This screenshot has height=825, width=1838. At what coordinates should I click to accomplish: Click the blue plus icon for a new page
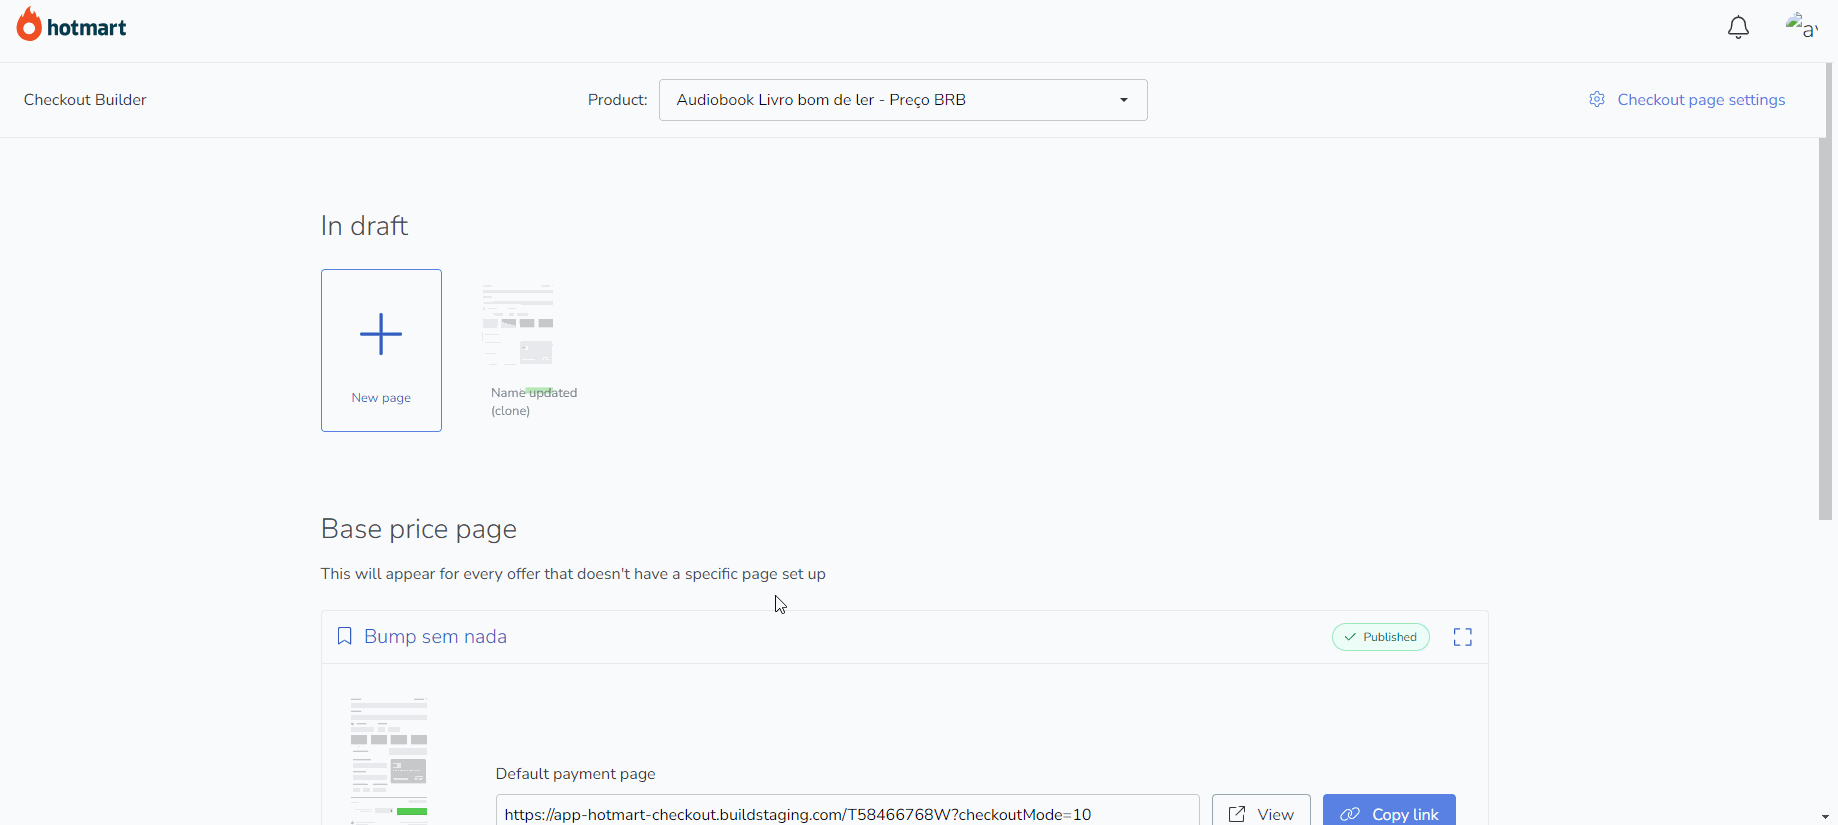(x=381, y=334)
